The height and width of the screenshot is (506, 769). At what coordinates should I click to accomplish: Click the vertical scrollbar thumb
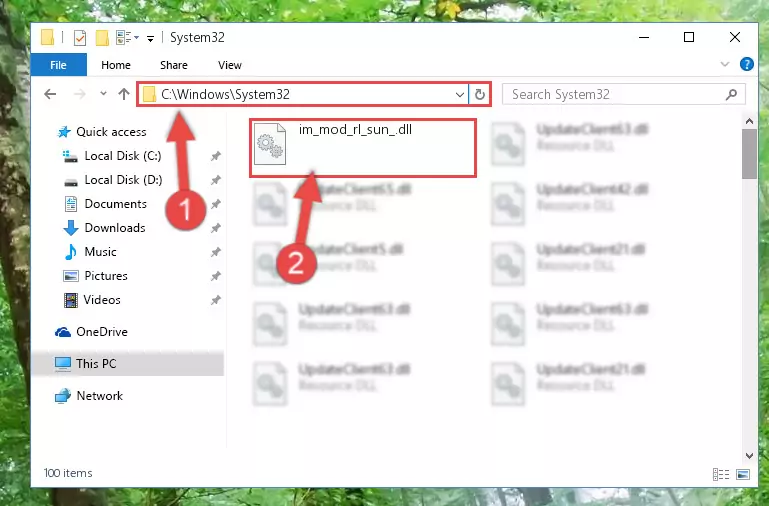point(749,154)
